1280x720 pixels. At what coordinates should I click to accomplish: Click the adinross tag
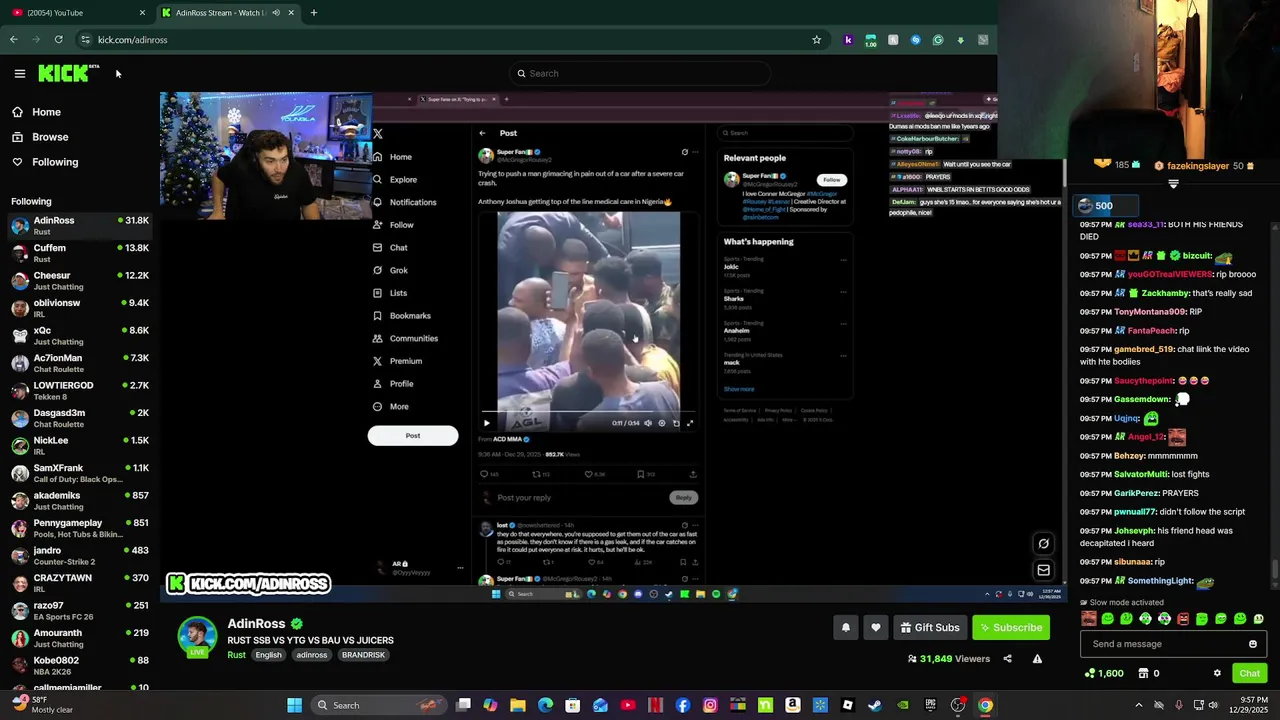point(311,655)
